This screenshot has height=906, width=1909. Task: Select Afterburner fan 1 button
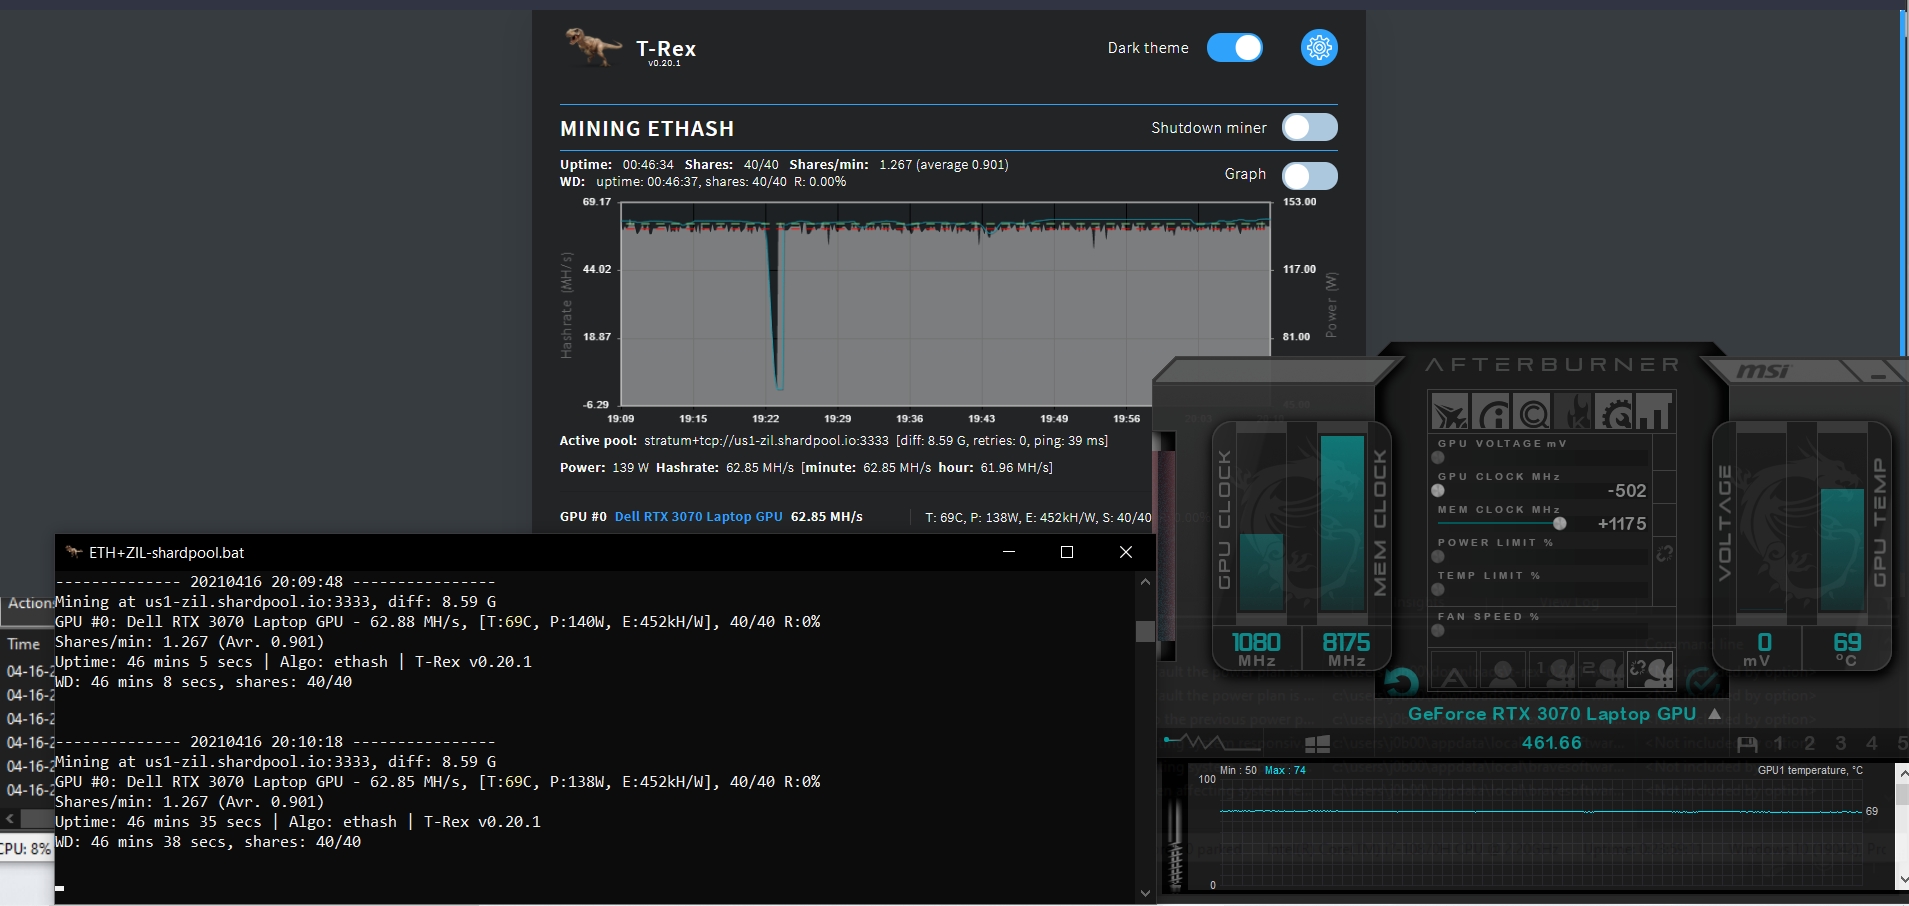(1551, 671)
